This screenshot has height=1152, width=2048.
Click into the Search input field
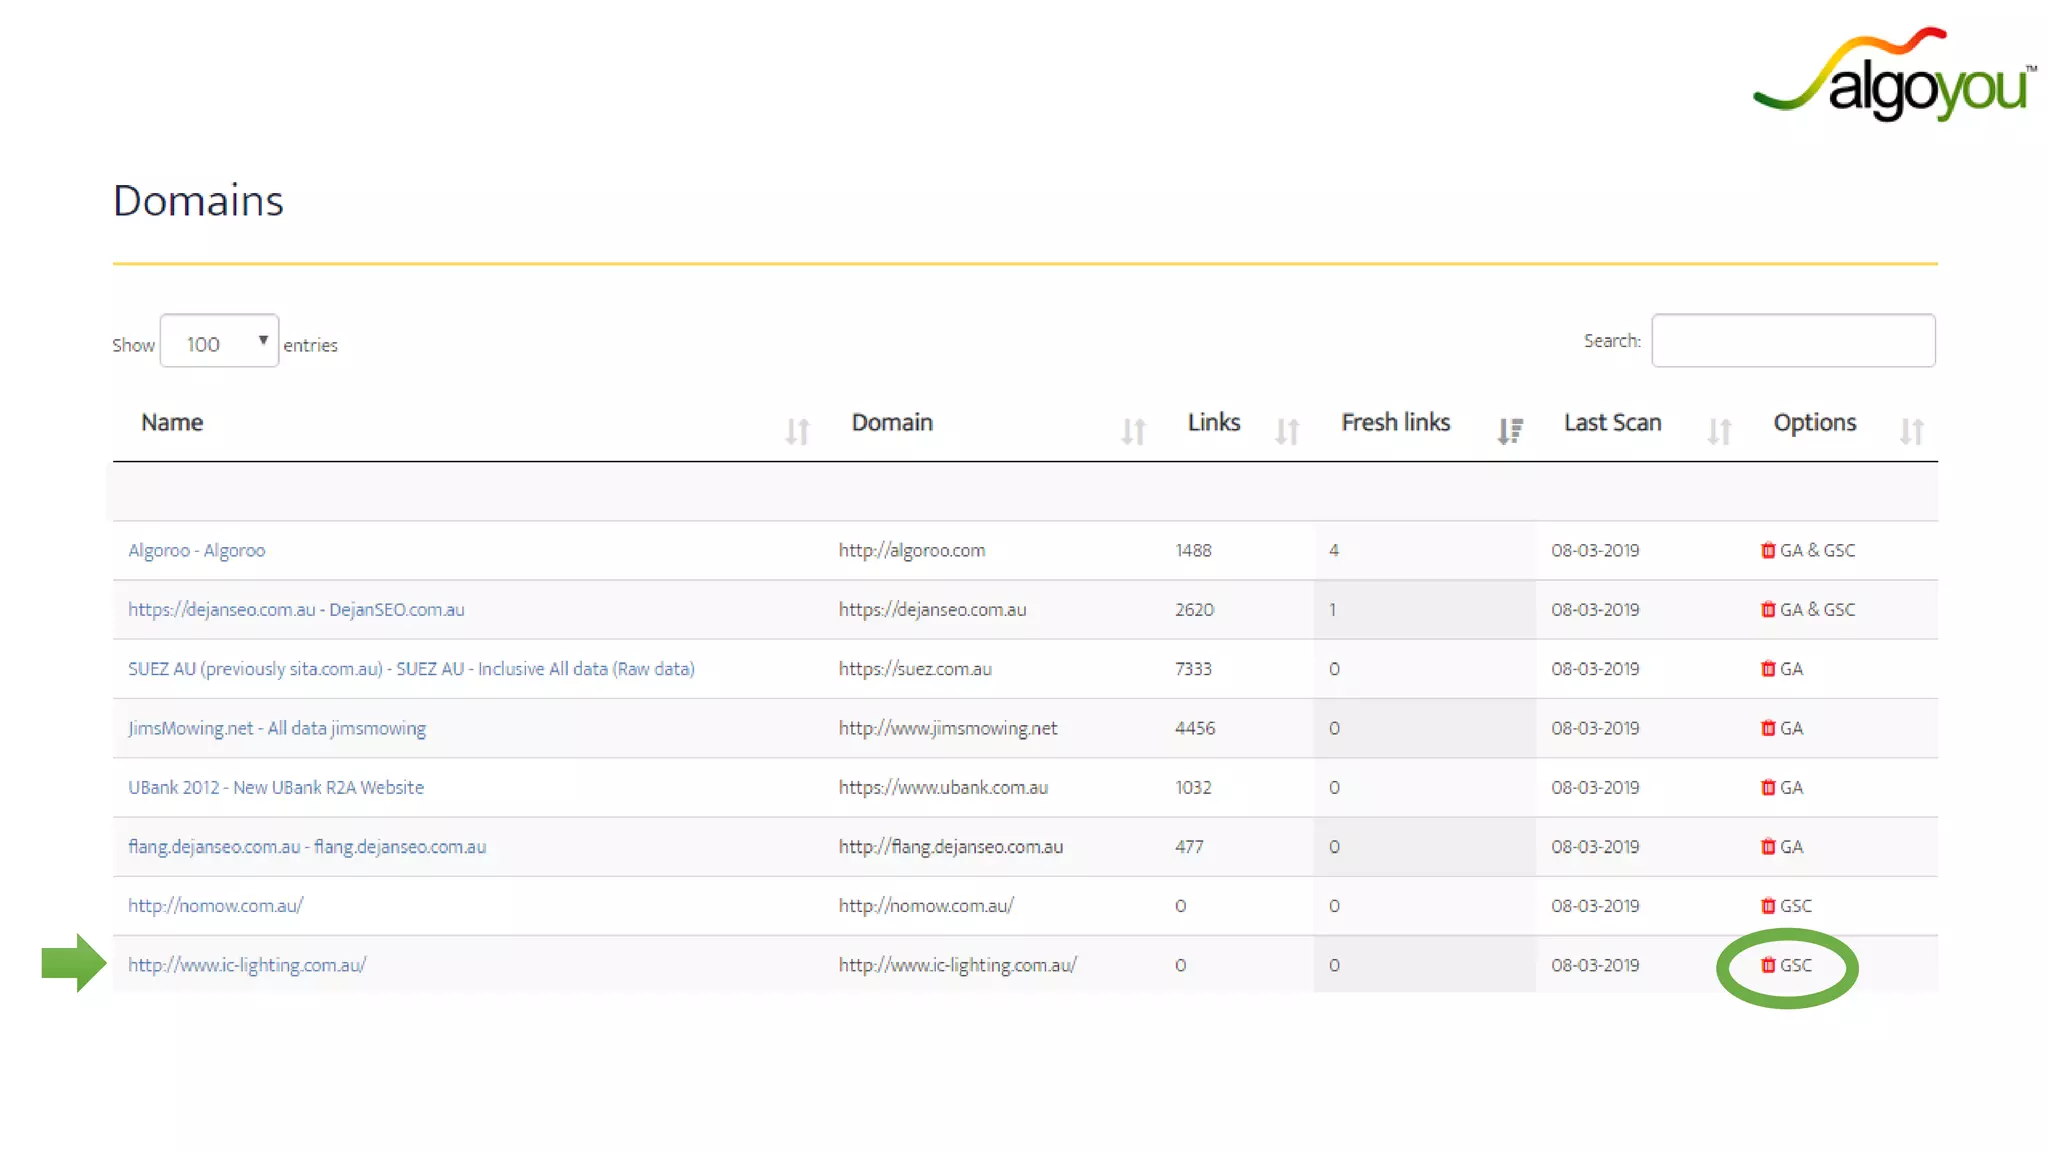(1793, 341)
